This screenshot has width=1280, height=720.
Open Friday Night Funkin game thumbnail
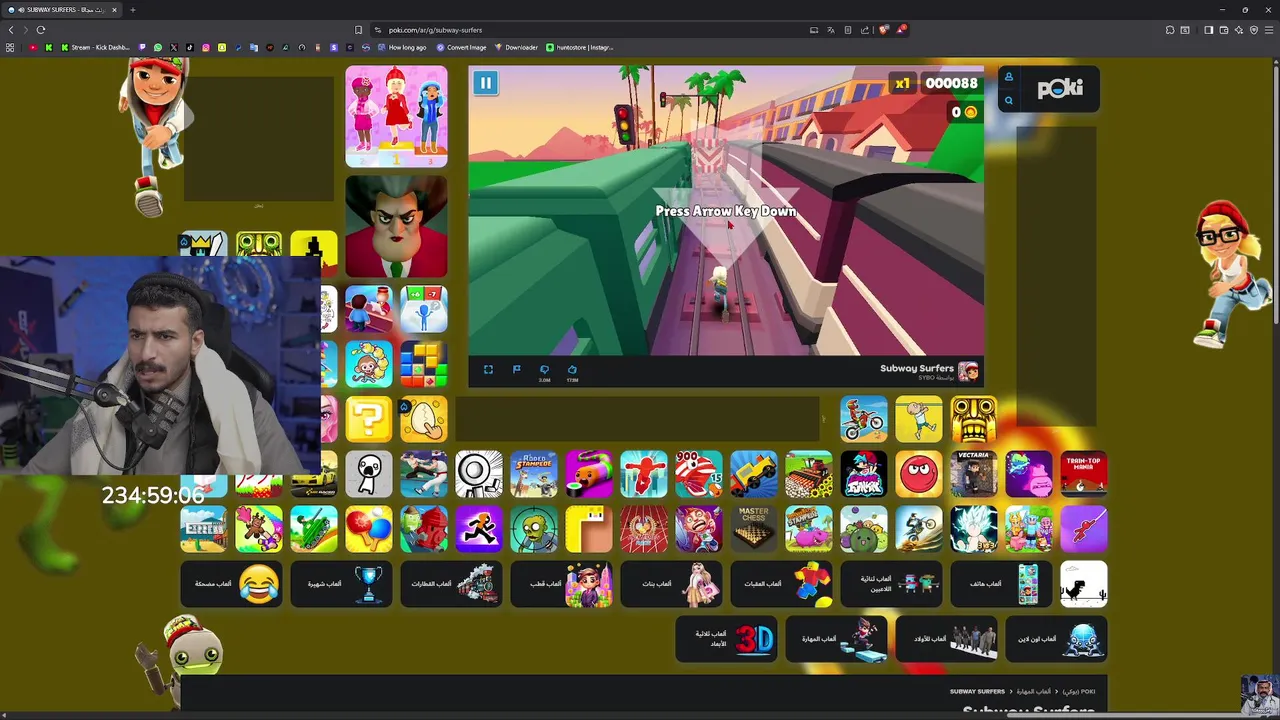[863, 474]
